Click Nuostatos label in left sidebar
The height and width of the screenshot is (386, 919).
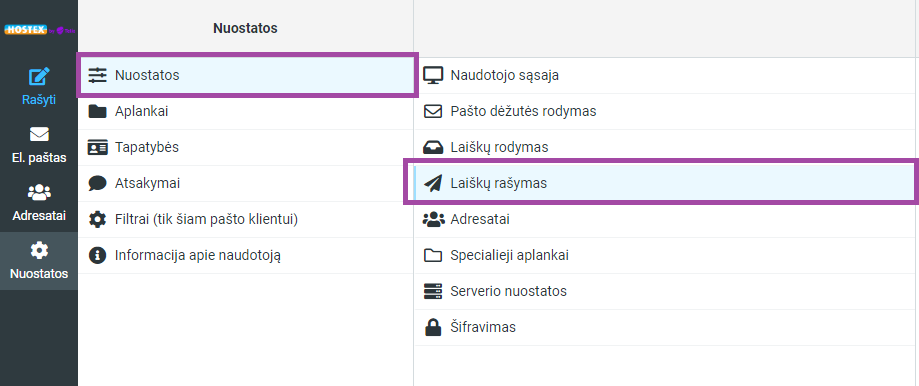pyautogui.click(x=39, y=274)
